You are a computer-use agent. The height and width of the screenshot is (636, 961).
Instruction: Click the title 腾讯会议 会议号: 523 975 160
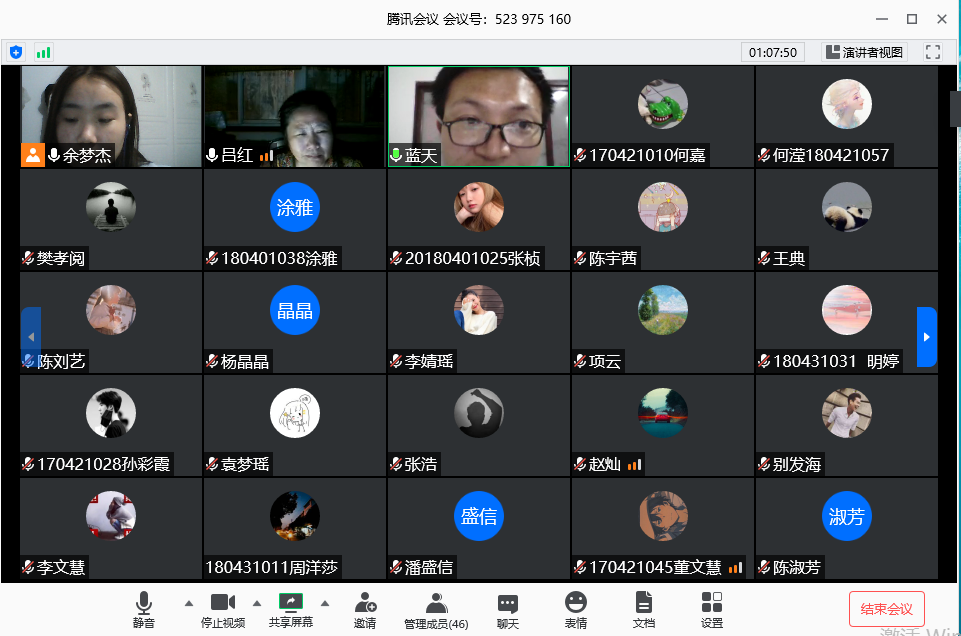(x=479, y=19)
